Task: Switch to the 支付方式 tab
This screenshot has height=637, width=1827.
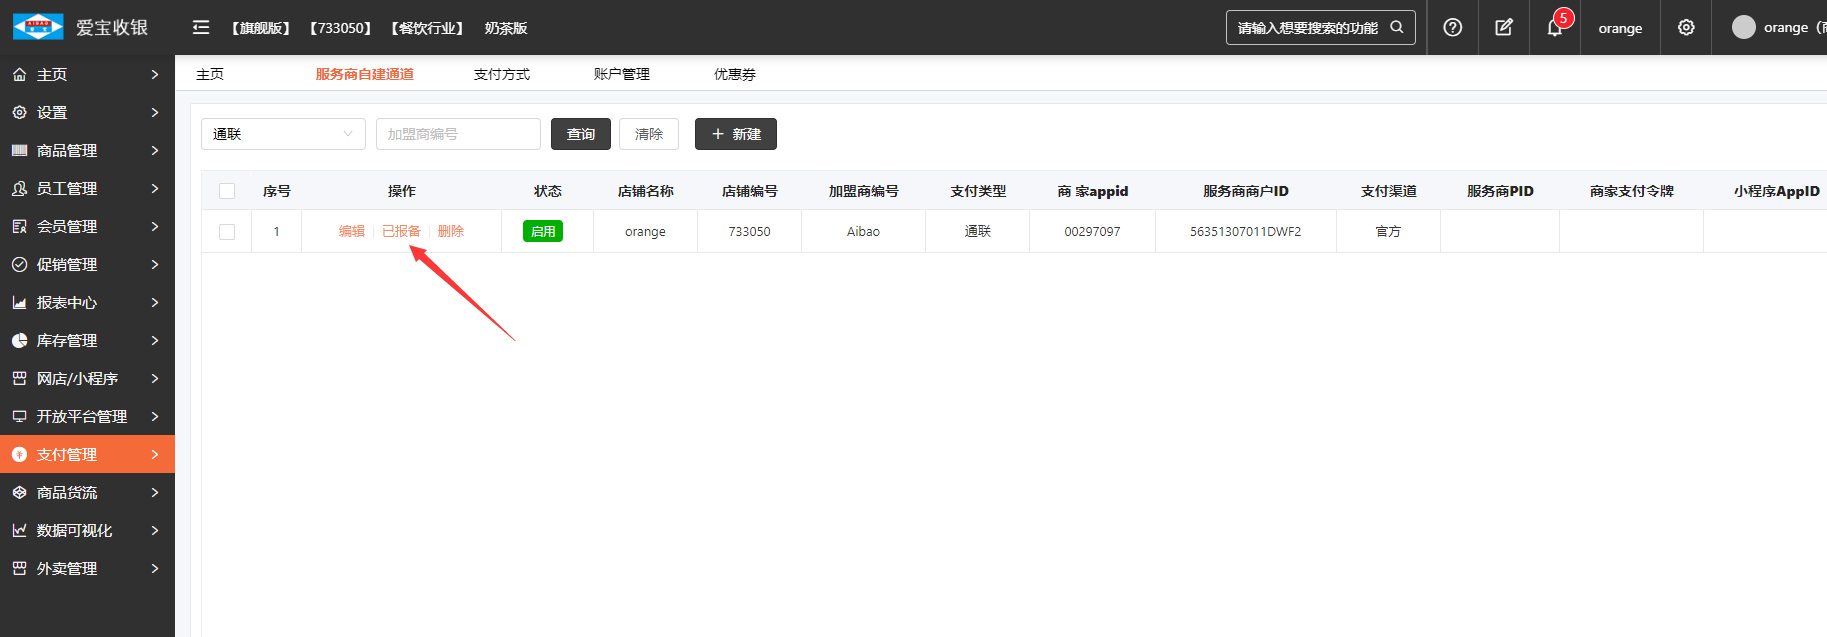Action: [x=501, y=75]
